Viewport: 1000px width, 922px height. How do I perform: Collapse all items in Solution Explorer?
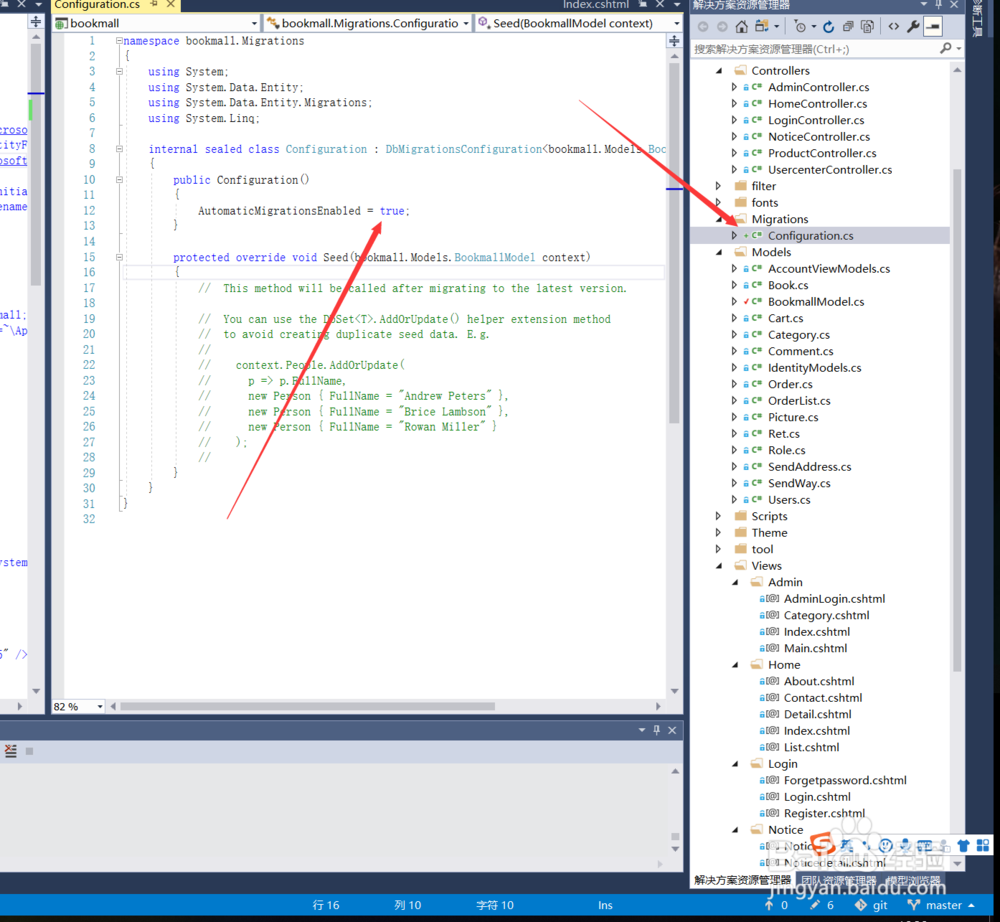tap(848, 26)
